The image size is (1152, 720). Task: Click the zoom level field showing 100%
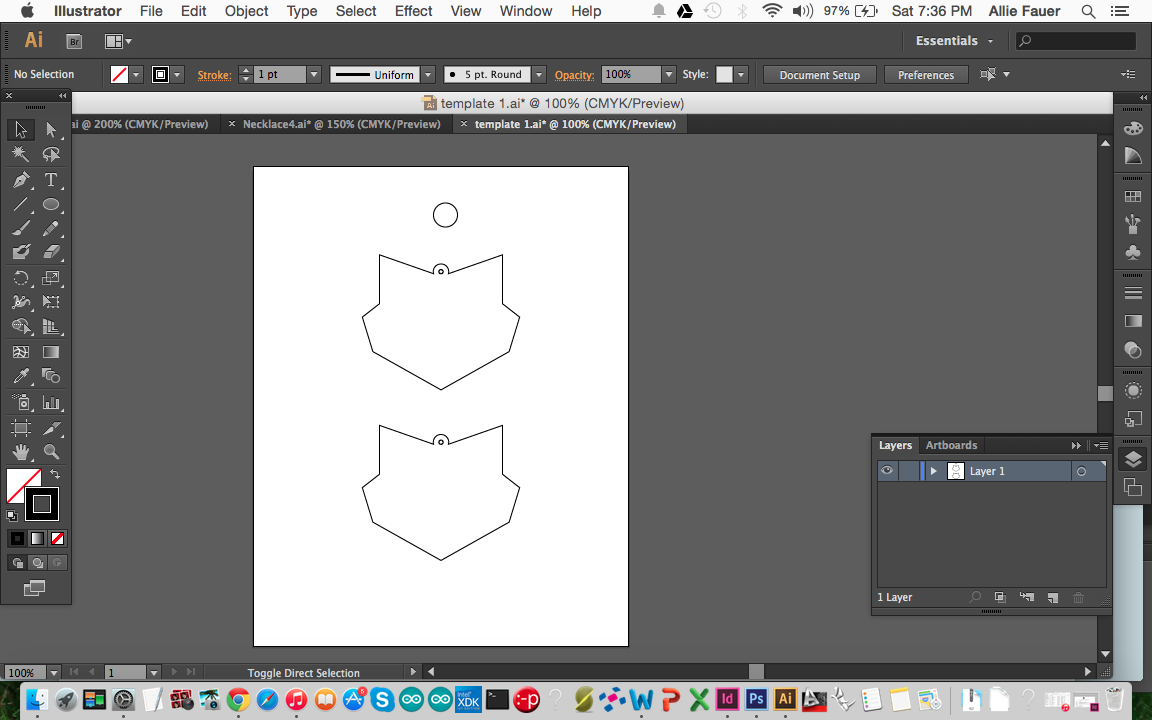pyautogui.click(x=22, y=672)
